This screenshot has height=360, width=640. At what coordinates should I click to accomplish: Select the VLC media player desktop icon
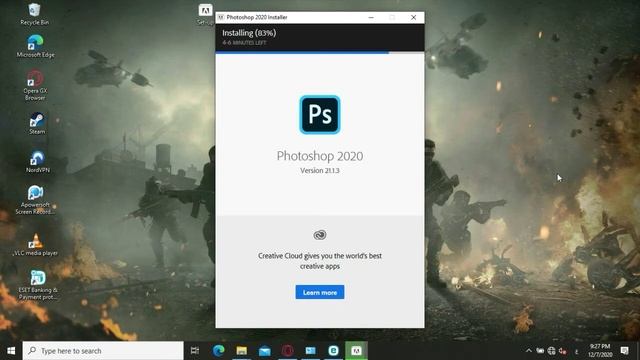click(x=36, y=244)
